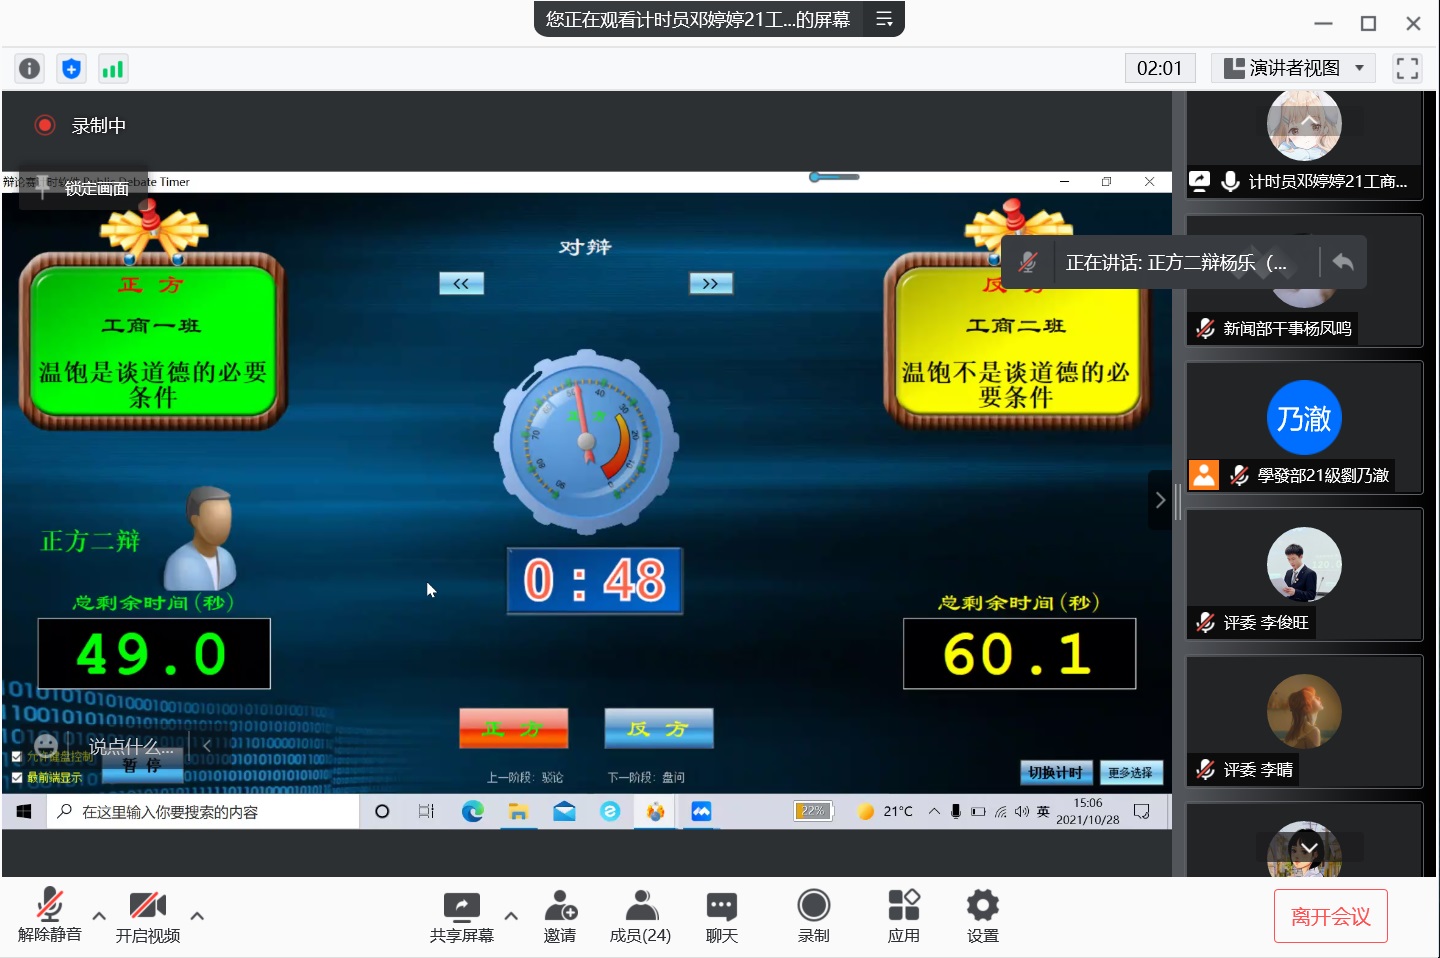Click the Windows taskbar search box

(203, 812)
